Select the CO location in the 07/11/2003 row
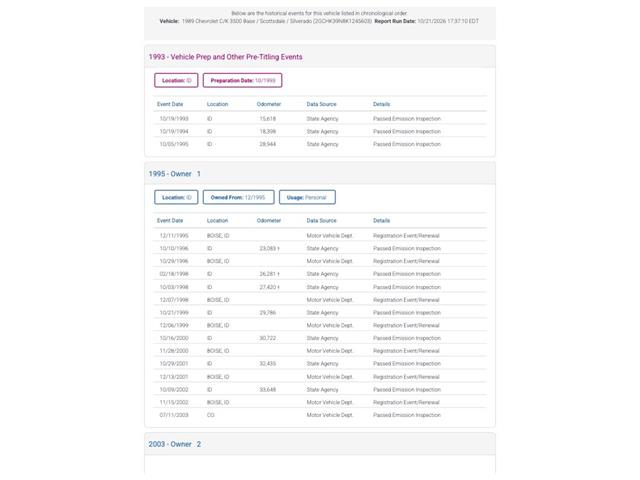Viewport: 640px width, 480px height. (211, 415)
